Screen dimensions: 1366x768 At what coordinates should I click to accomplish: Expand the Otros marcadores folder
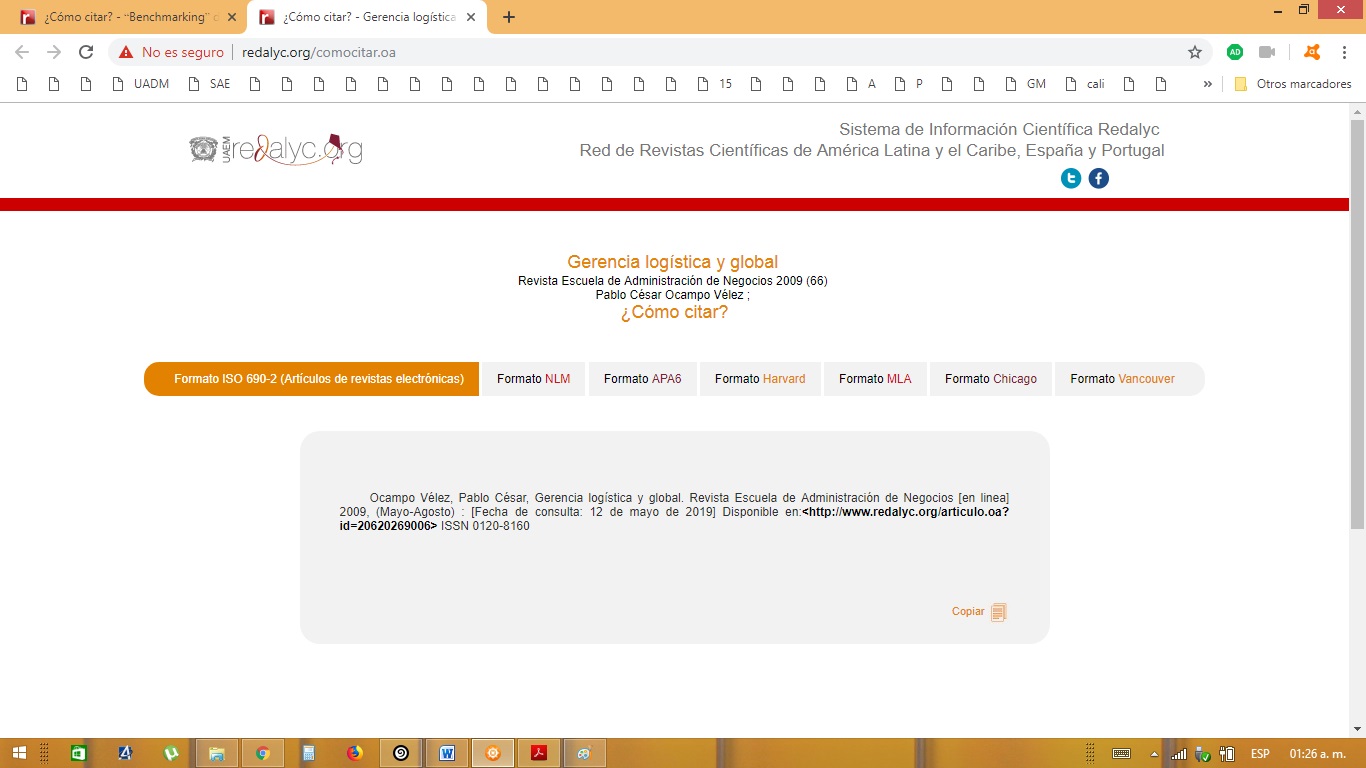point(1293,84)
